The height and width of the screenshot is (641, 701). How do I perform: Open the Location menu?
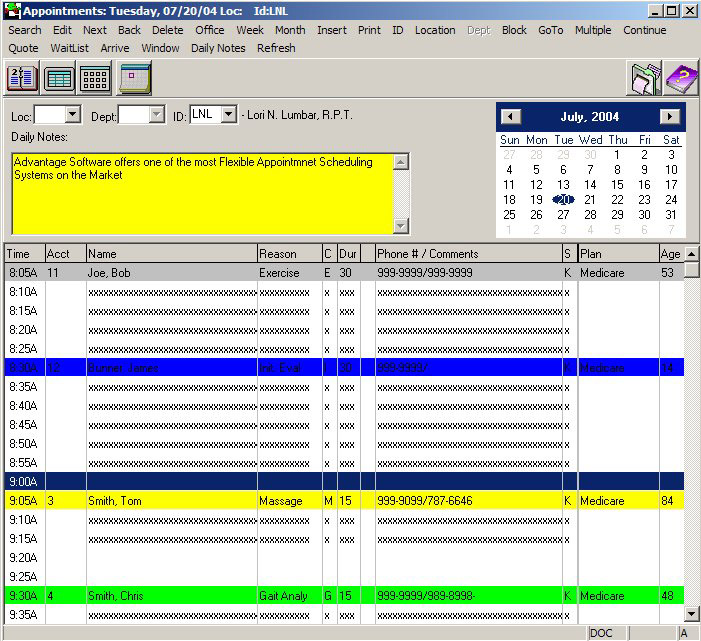click(435, 30)
